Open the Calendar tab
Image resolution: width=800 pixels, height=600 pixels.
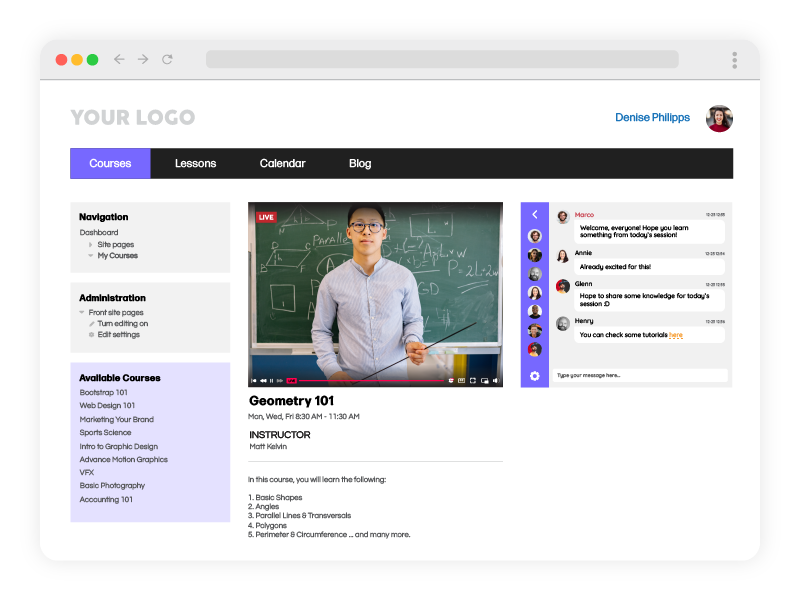coord(282,164)
